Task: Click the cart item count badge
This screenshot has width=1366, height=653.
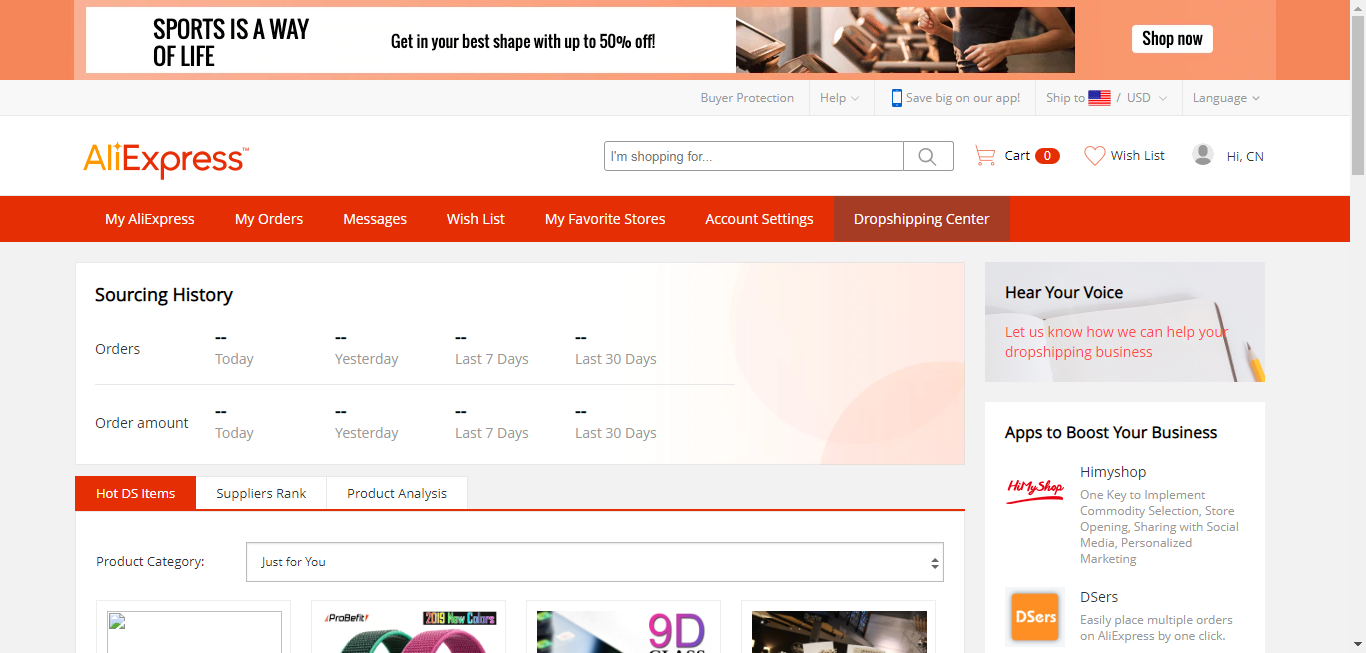Action: pyautogui.click(x=1047, y=156)
